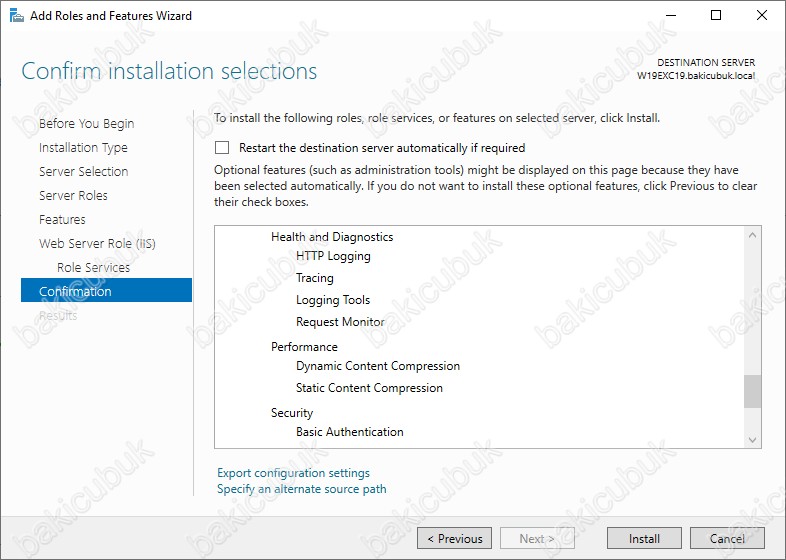The height and width of the screenshot is (560, 786).
Task: Click the Previous button
Action: click(x=454, y=538)
